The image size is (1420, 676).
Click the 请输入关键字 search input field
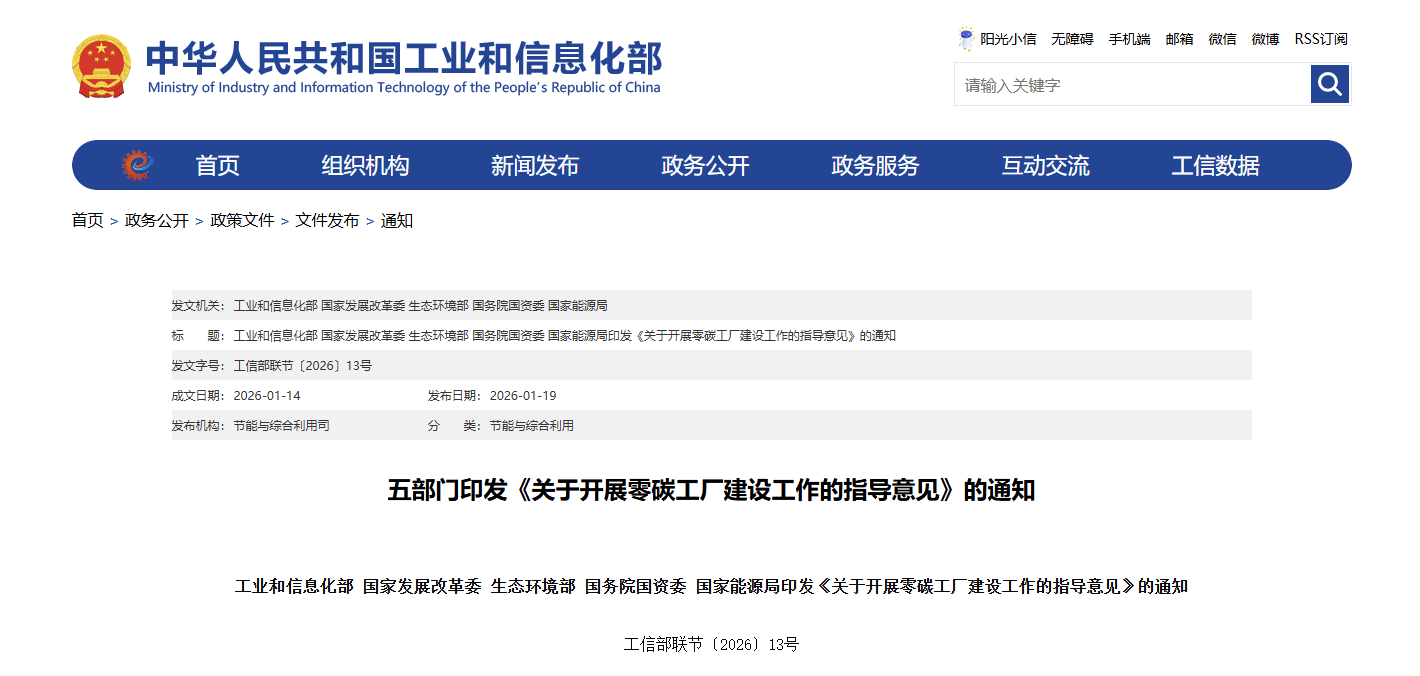[1132, 85]
